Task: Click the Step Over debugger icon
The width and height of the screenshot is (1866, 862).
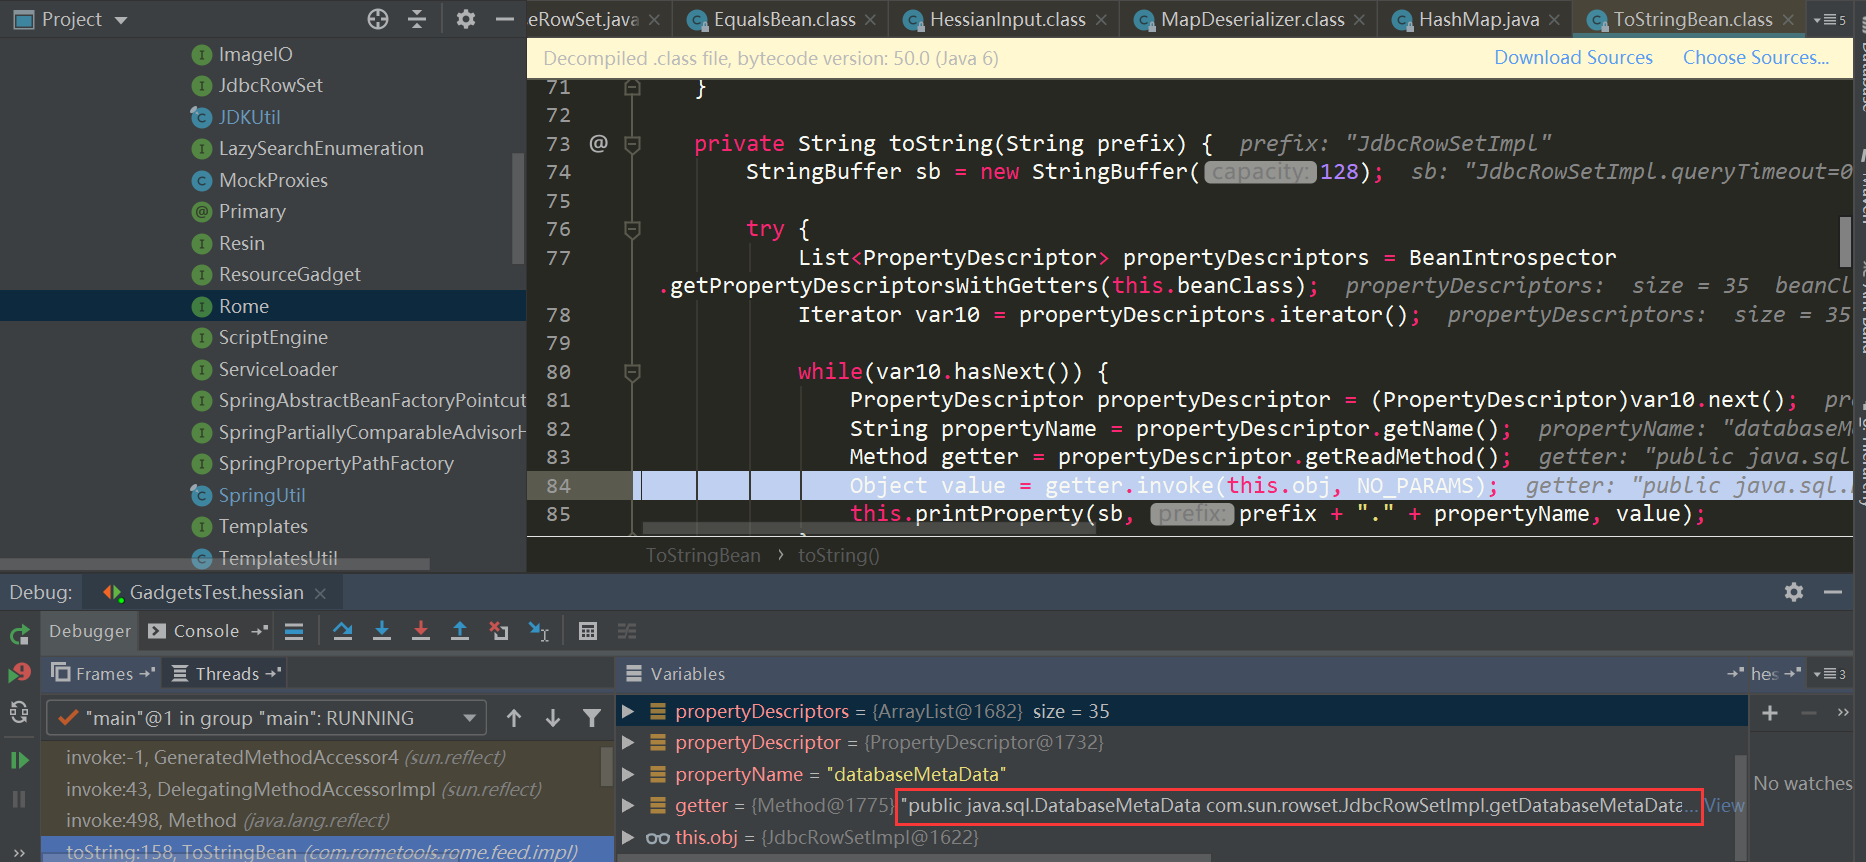Action: click(x=342, y=631)
